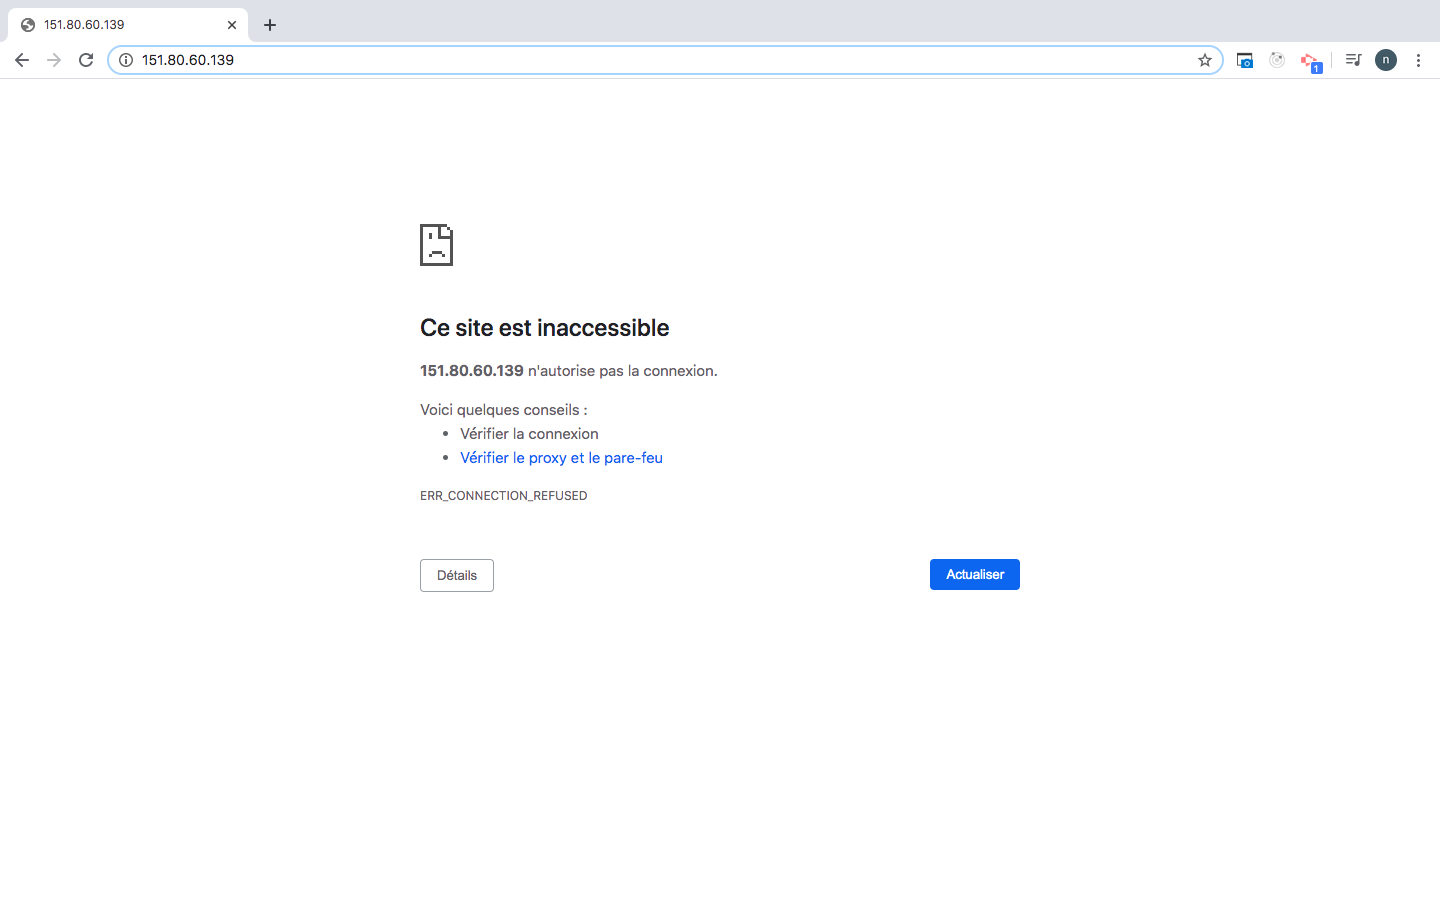The height and width of the screenshot is (900, 1440).
Task: Open the grey circular extension icon
Action: pyautogui.click(x=1277, y=60)
